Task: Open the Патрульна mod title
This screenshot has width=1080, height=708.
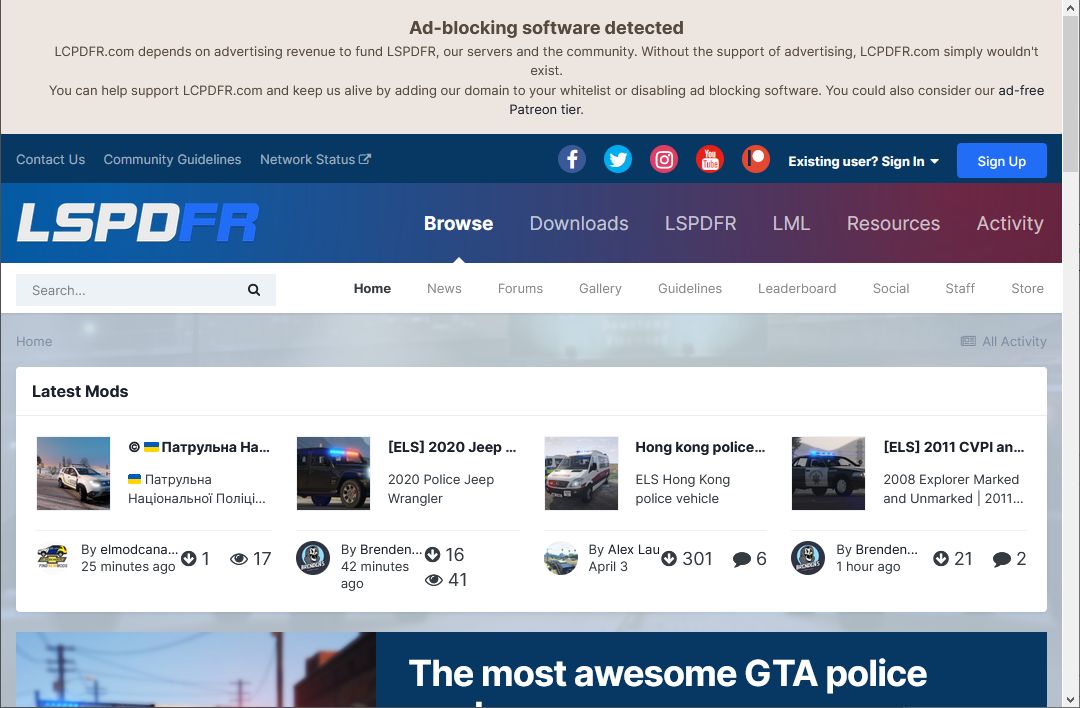Action: click(x=199, y=447)
